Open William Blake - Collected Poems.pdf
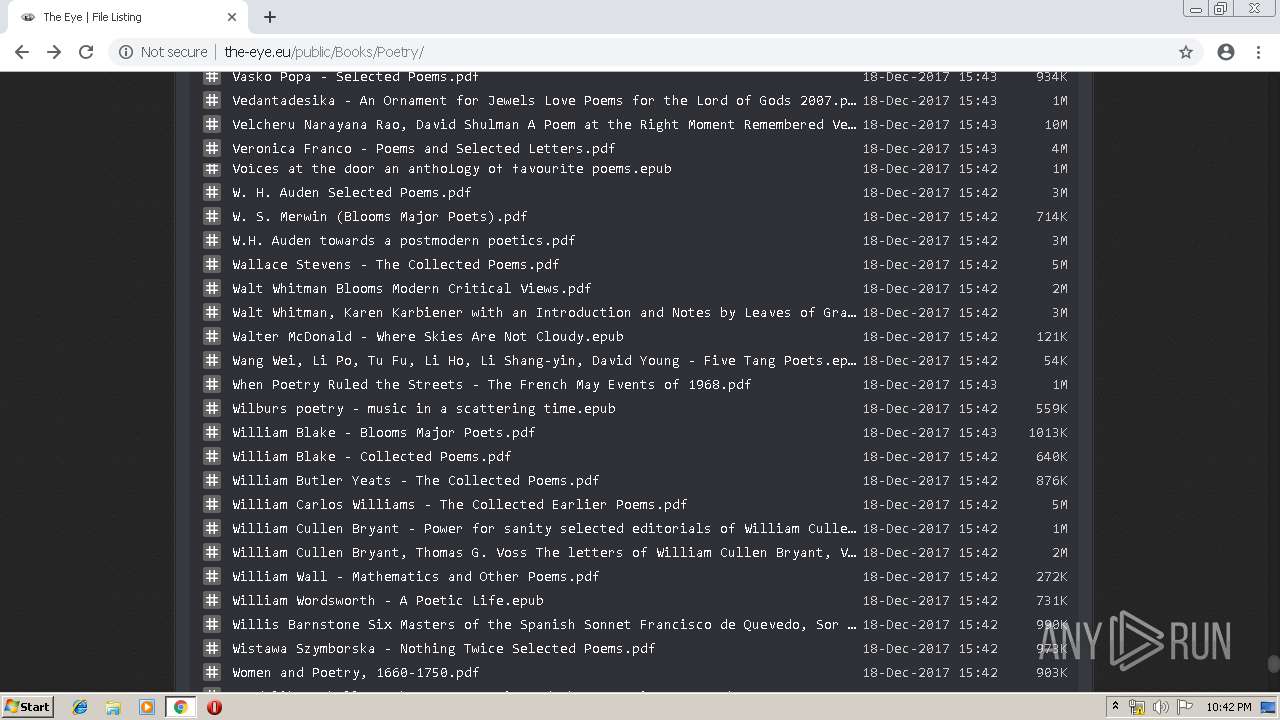This screenshot has width=1280, height=720. click(371, 456)
